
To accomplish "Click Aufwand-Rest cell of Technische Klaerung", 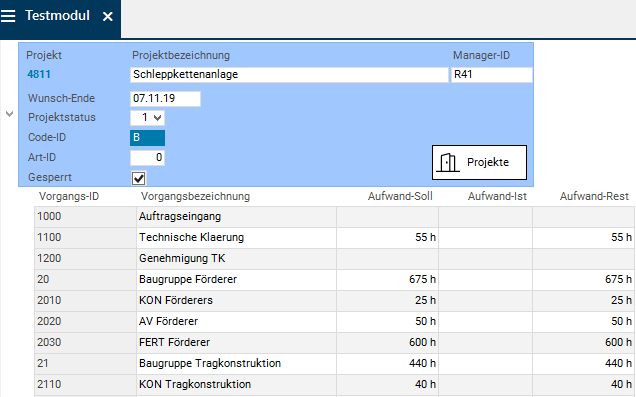I will point(584,238).
